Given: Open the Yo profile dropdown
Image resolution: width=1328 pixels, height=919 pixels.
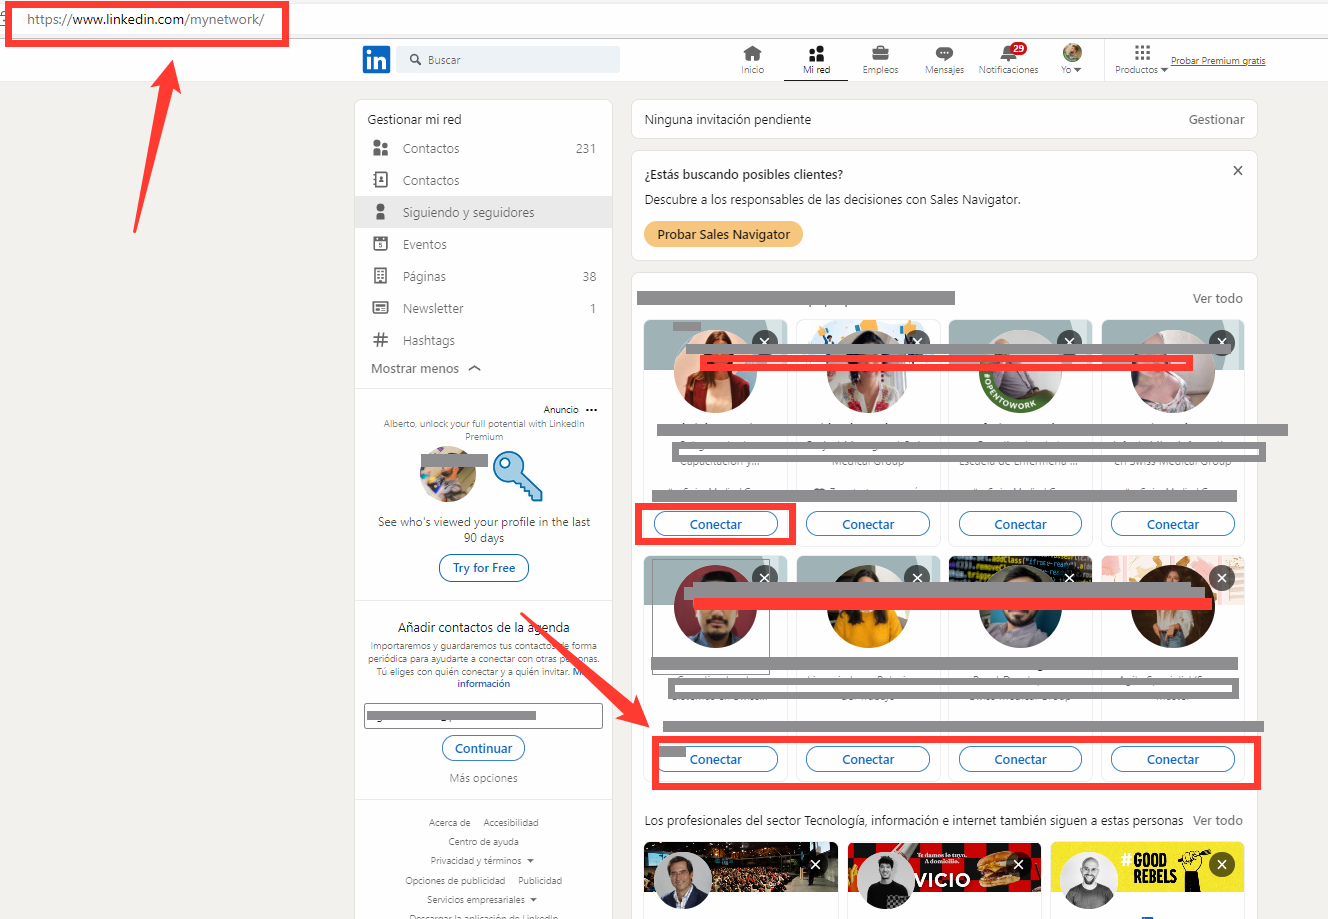Looking at the screenshot, I should coord(1072,60).
